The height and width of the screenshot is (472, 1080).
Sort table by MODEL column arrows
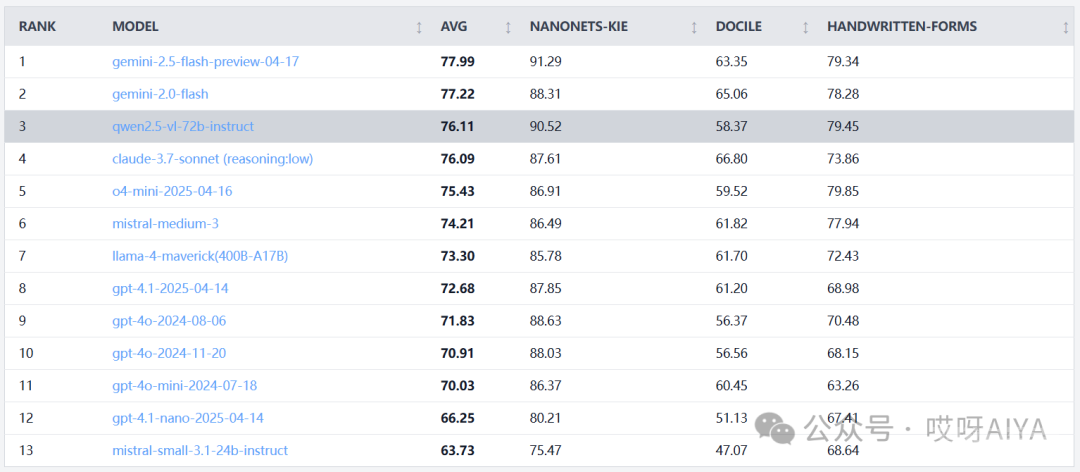coord(419,28)
